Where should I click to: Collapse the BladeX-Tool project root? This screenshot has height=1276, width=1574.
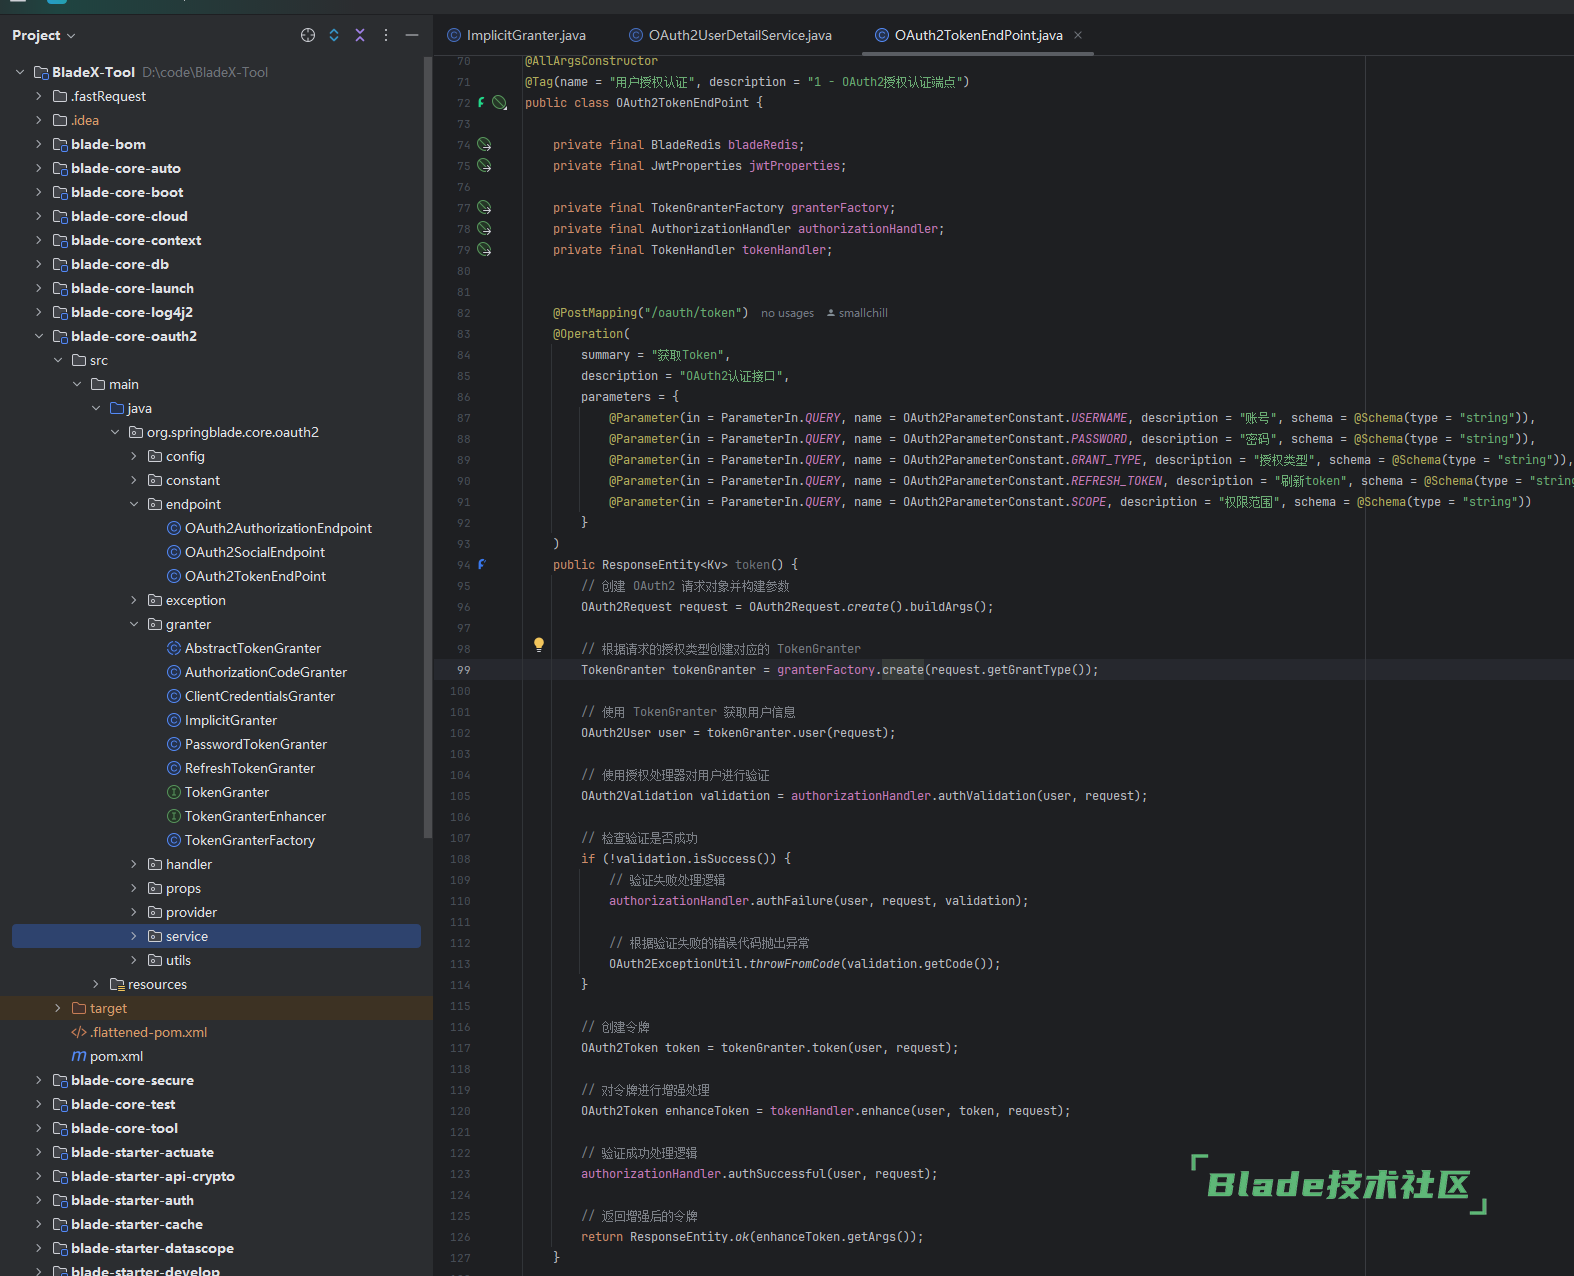[20, 72]
